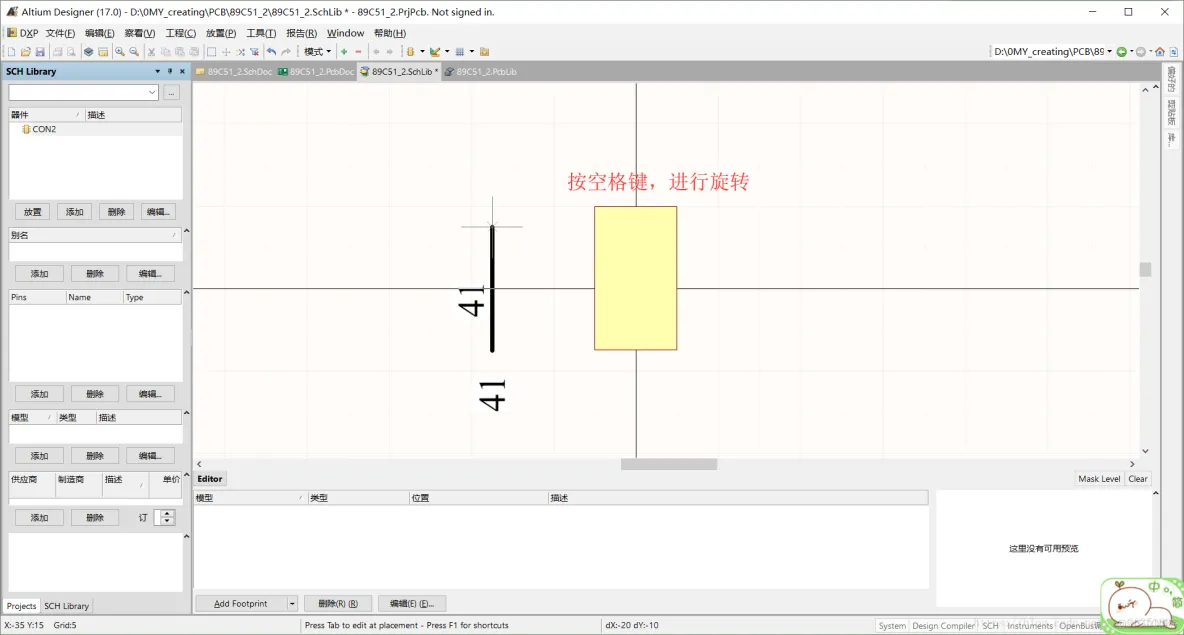Image resolution: width=1184 pixels, height=635 pixels.
Task: Collapse the 别名 alias section chevron
Action: pos(187,231)
